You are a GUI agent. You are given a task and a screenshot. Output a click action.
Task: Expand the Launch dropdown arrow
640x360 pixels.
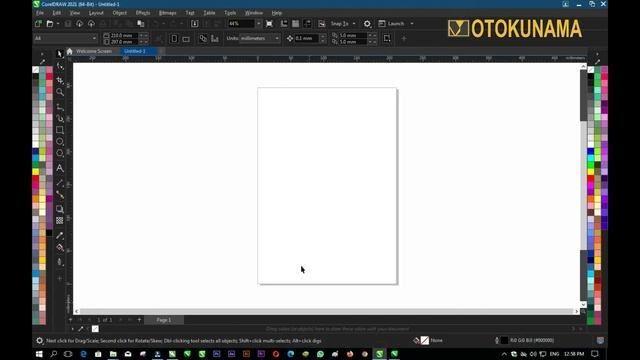412,24
